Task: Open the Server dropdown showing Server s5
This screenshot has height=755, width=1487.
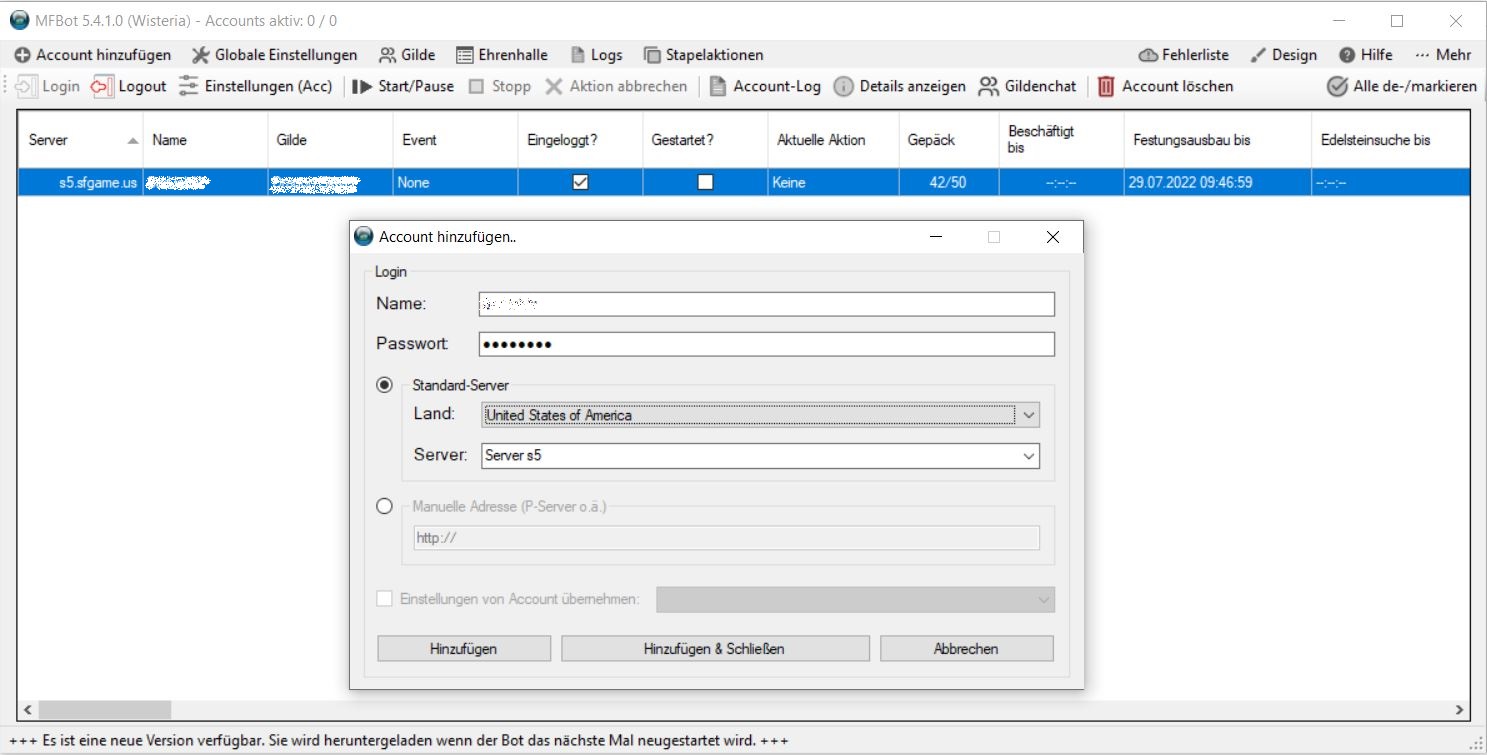Action: coord(761,456)
